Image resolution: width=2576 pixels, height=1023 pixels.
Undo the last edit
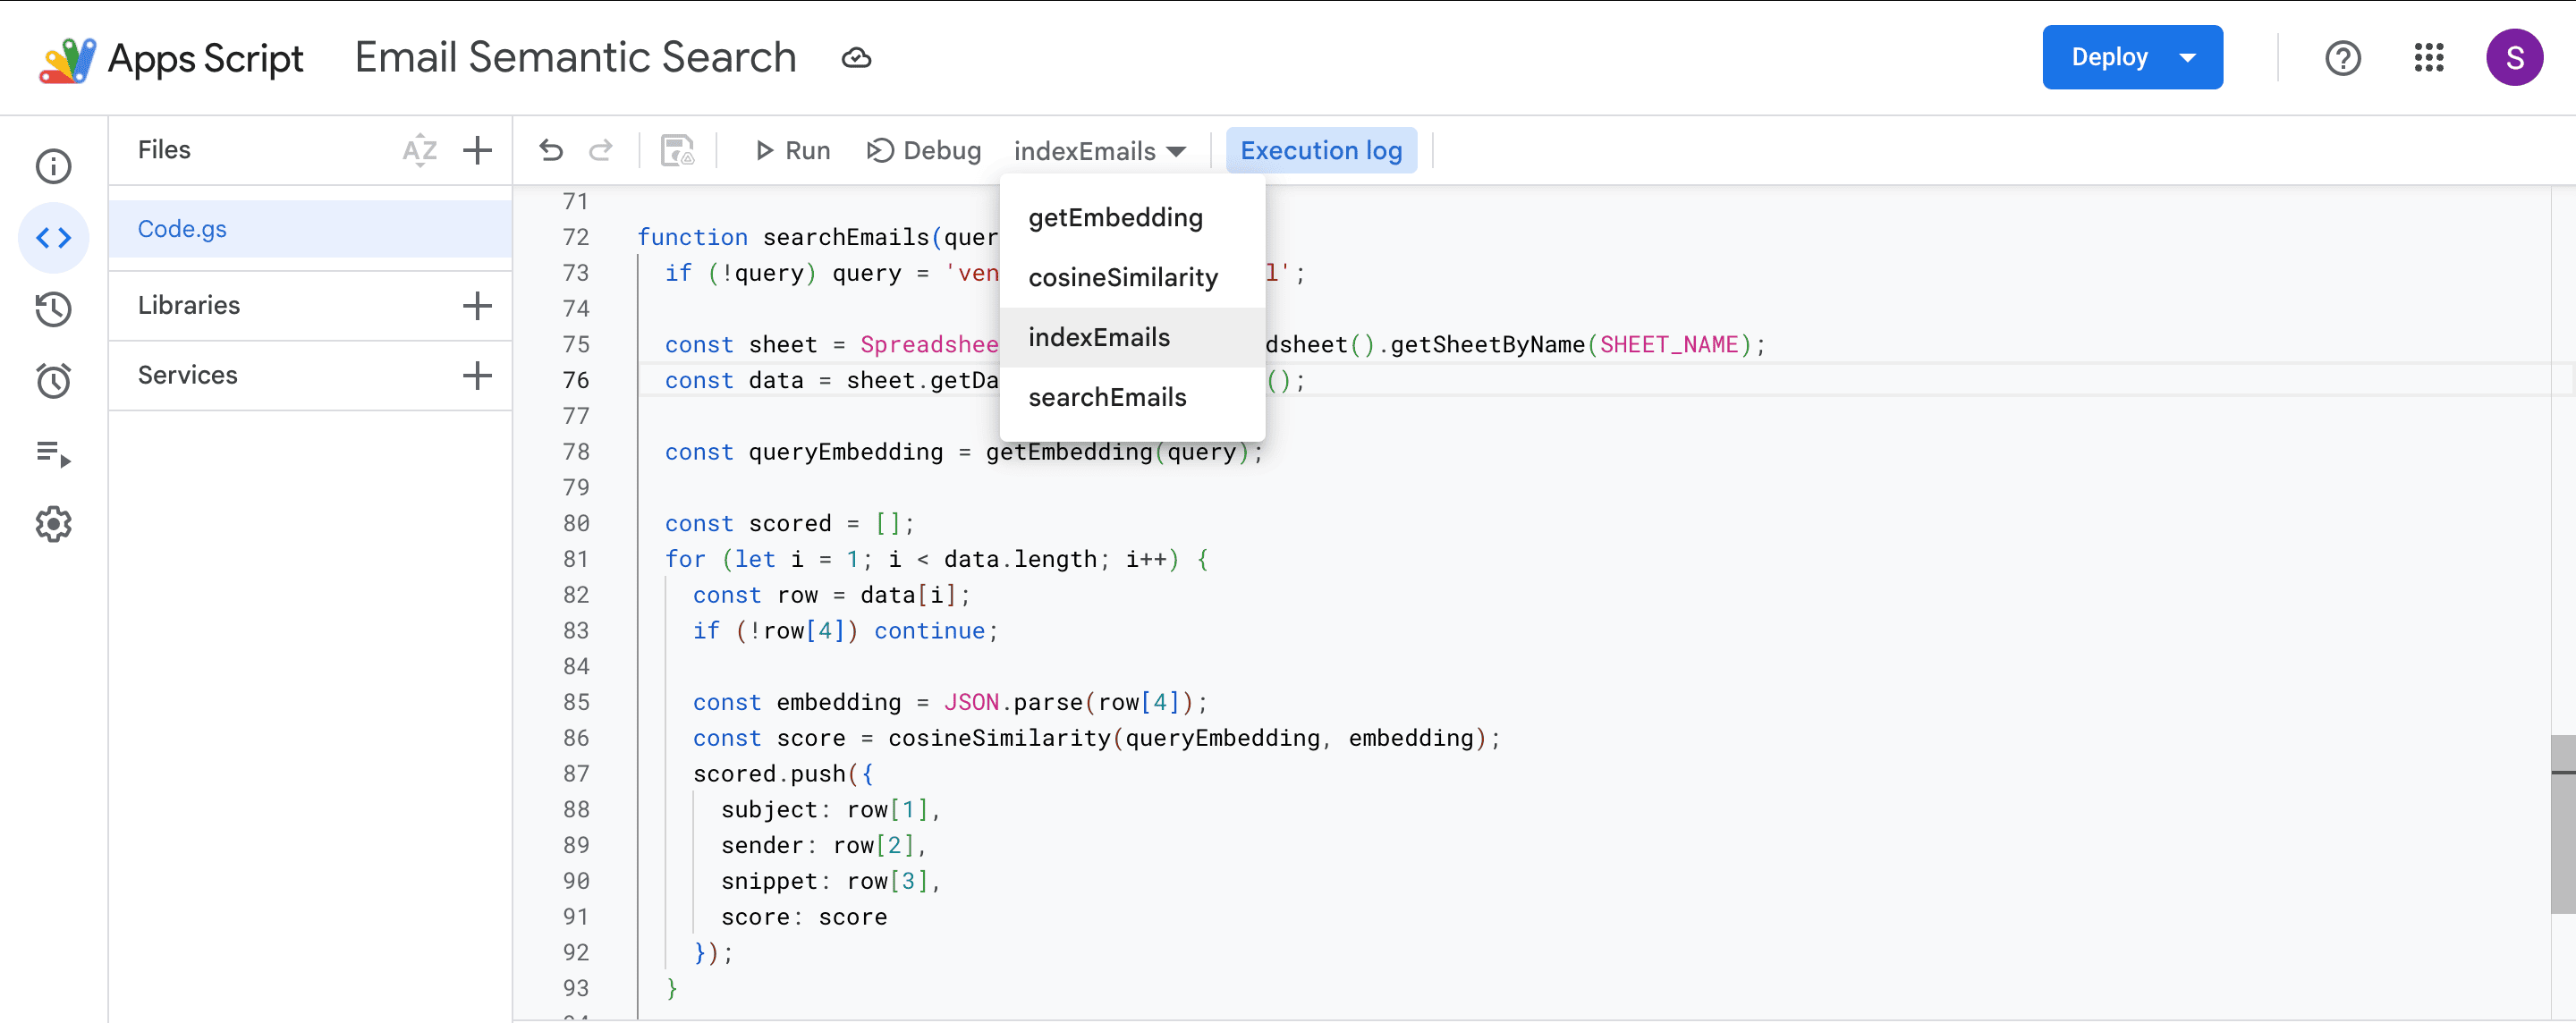(551, 150)
